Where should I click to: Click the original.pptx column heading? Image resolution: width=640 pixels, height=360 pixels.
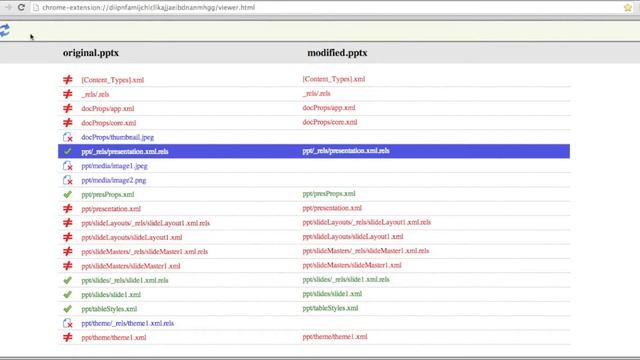tap(91, 53)
